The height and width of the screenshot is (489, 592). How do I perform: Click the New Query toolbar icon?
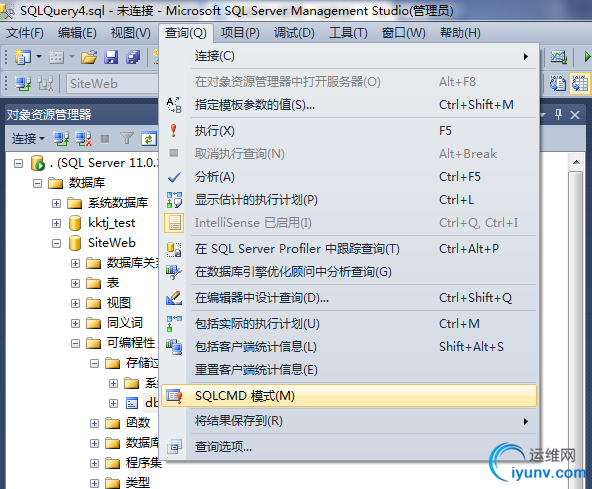coord(23,57)
